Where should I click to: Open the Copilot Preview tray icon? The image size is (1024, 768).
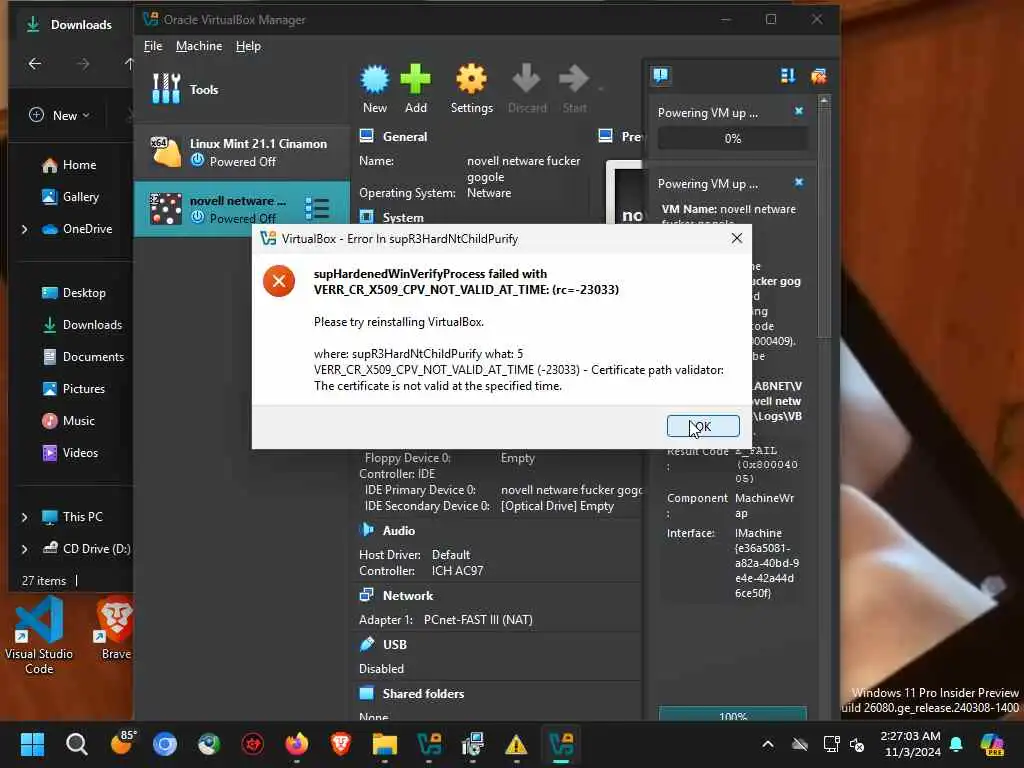click(992, 744)
